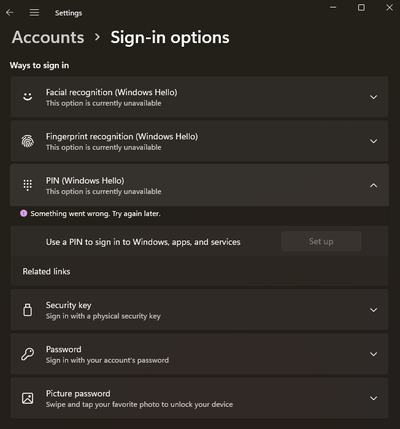Click the Related links label

coord(46,271)
